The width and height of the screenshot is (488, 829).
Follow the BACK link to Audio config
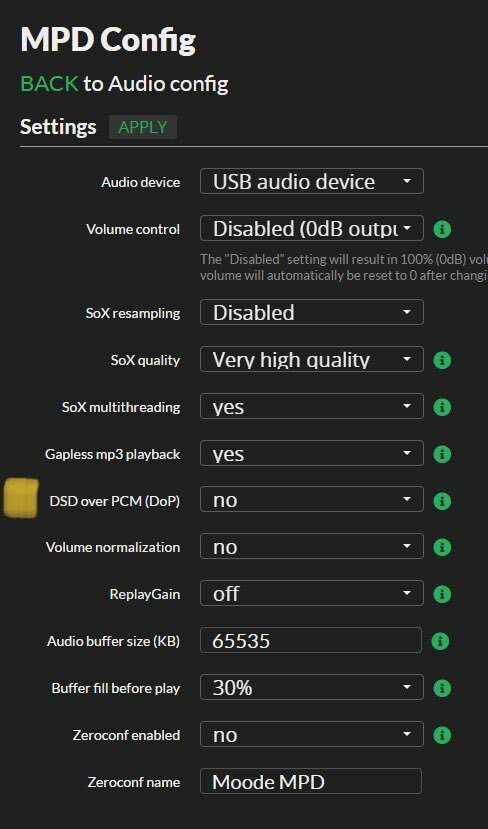tap(49, 84)
